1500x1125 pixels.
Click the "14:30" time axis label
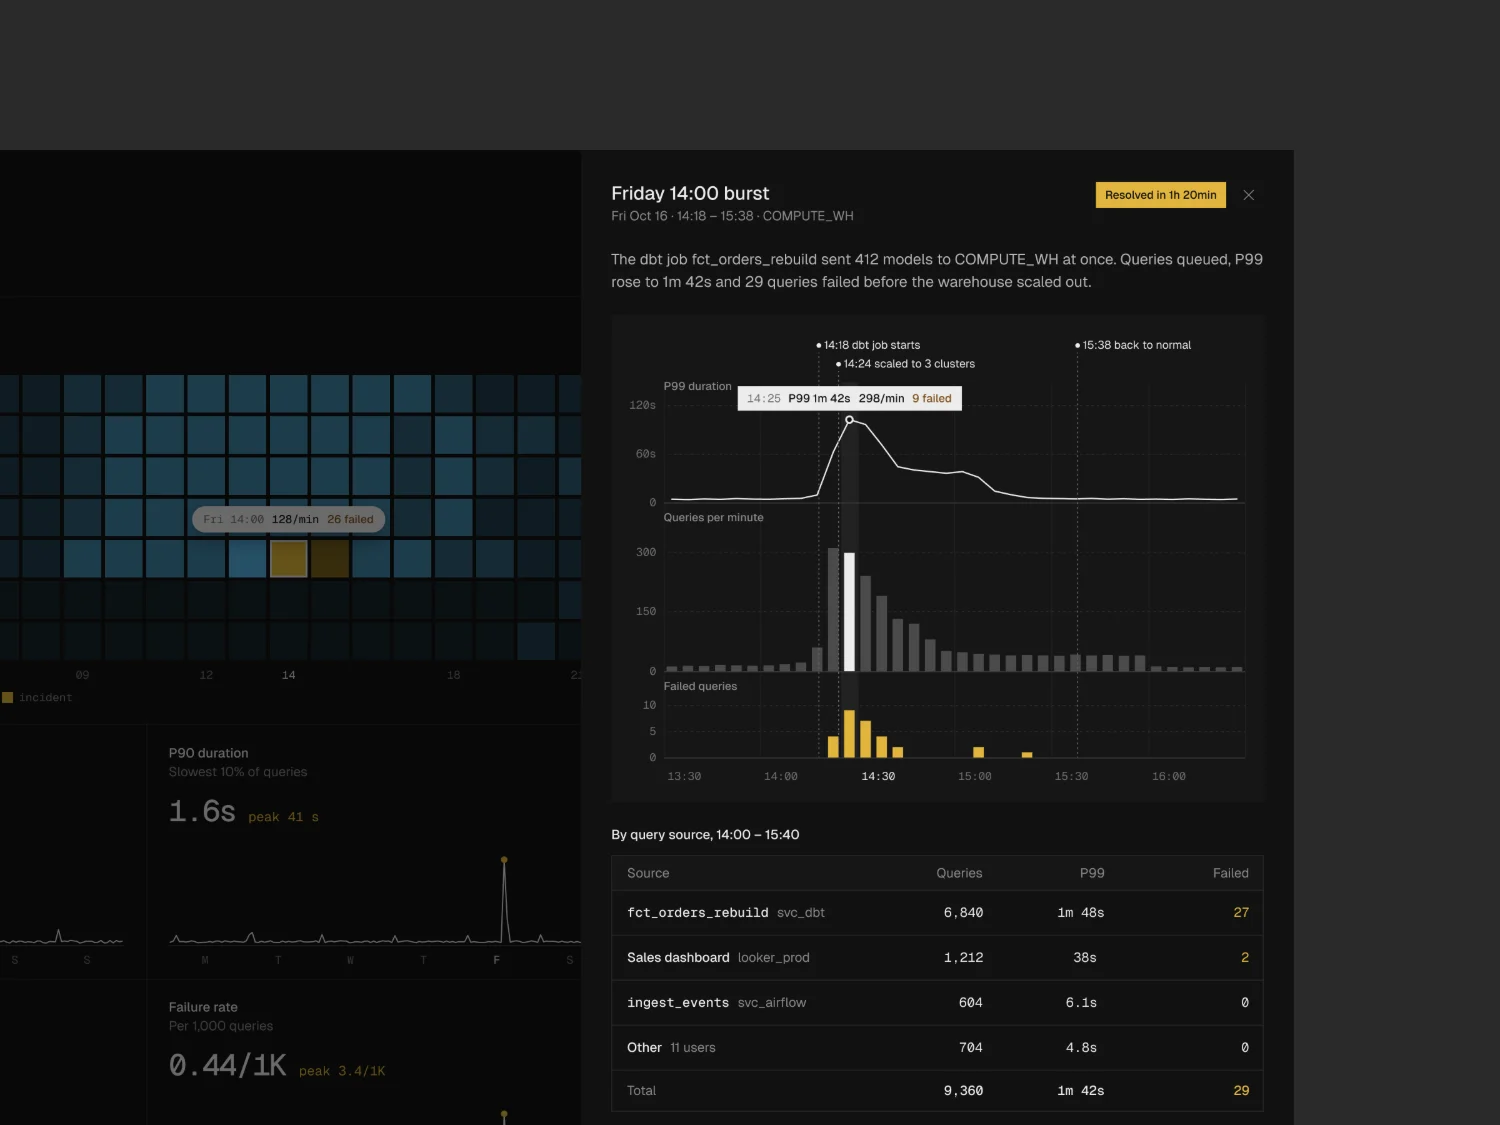tap(878, 777)
